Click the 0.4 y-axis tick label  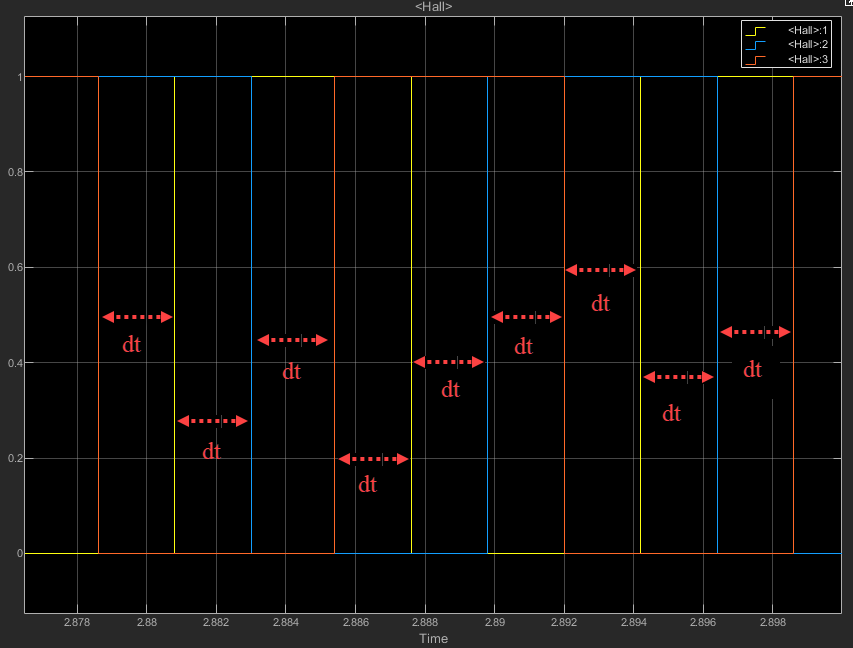tap(10, 362)
